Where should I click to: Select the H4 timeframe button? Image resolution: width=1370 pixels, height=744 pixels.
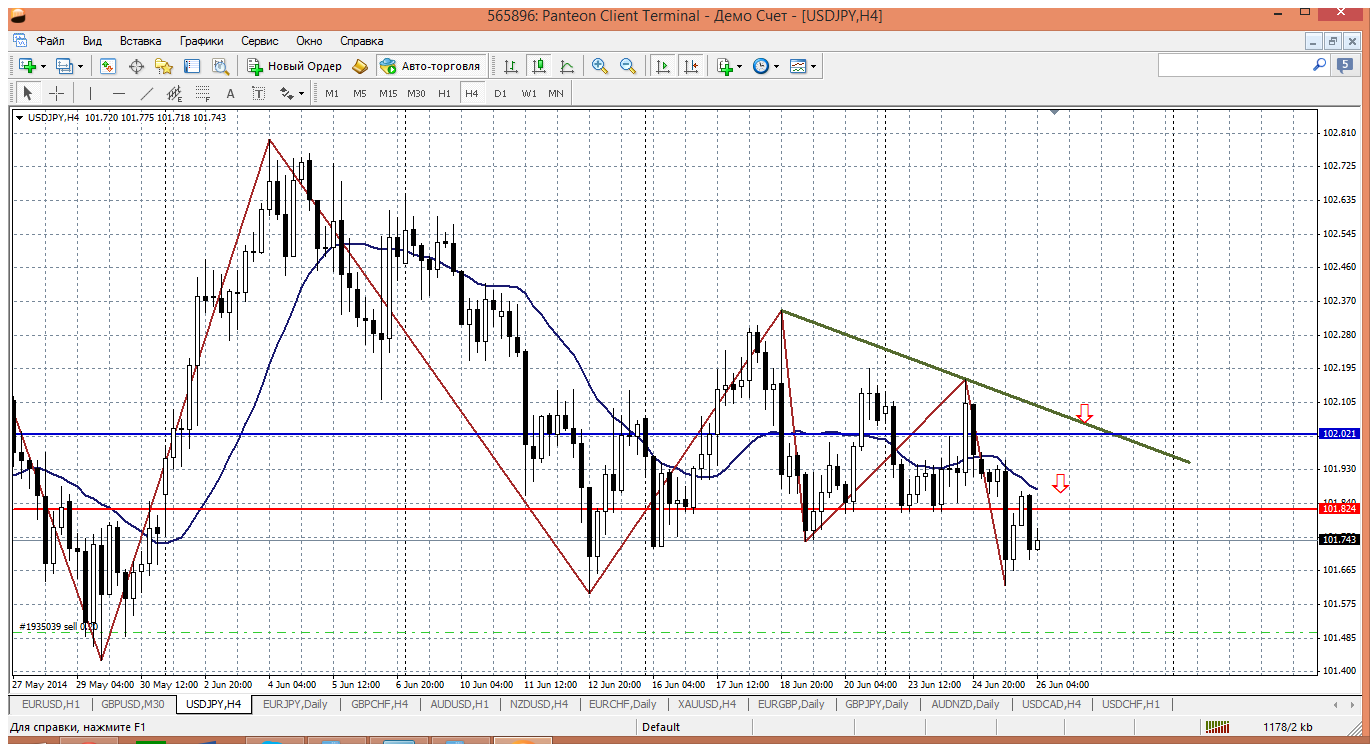coord(472,93)
